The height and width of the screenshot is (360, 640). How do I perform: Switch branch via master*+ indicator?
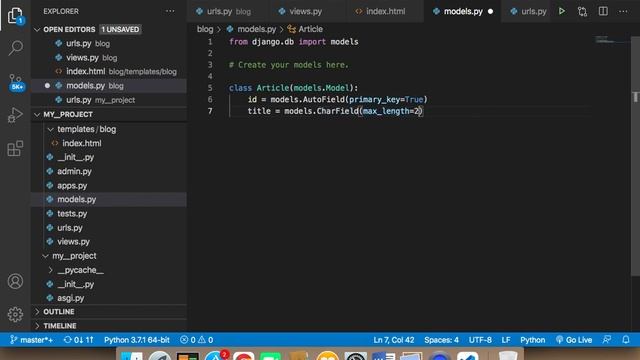tap(31, 340)
